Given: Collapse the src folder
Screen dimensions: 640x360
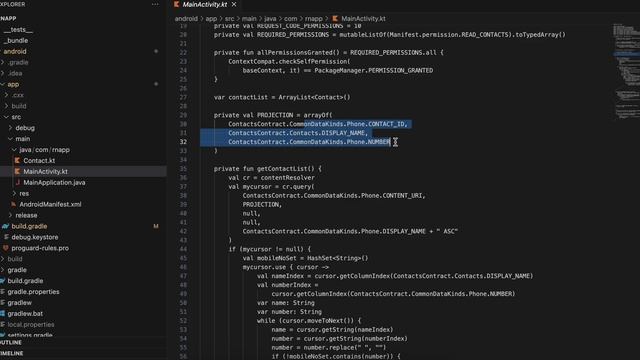Looking at the screenshot, I should click(x=6, y=117).
